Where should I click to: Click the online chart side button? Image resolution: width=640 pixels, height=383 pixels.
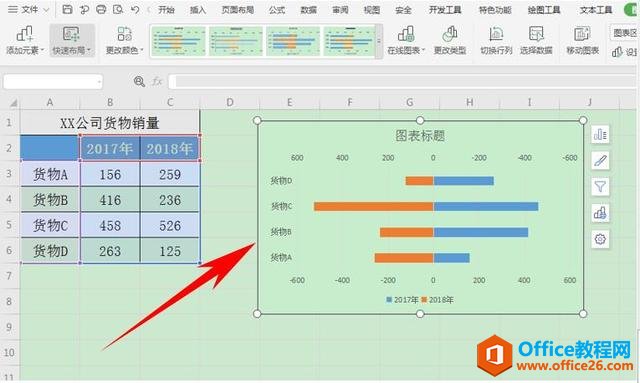(600, 213)
